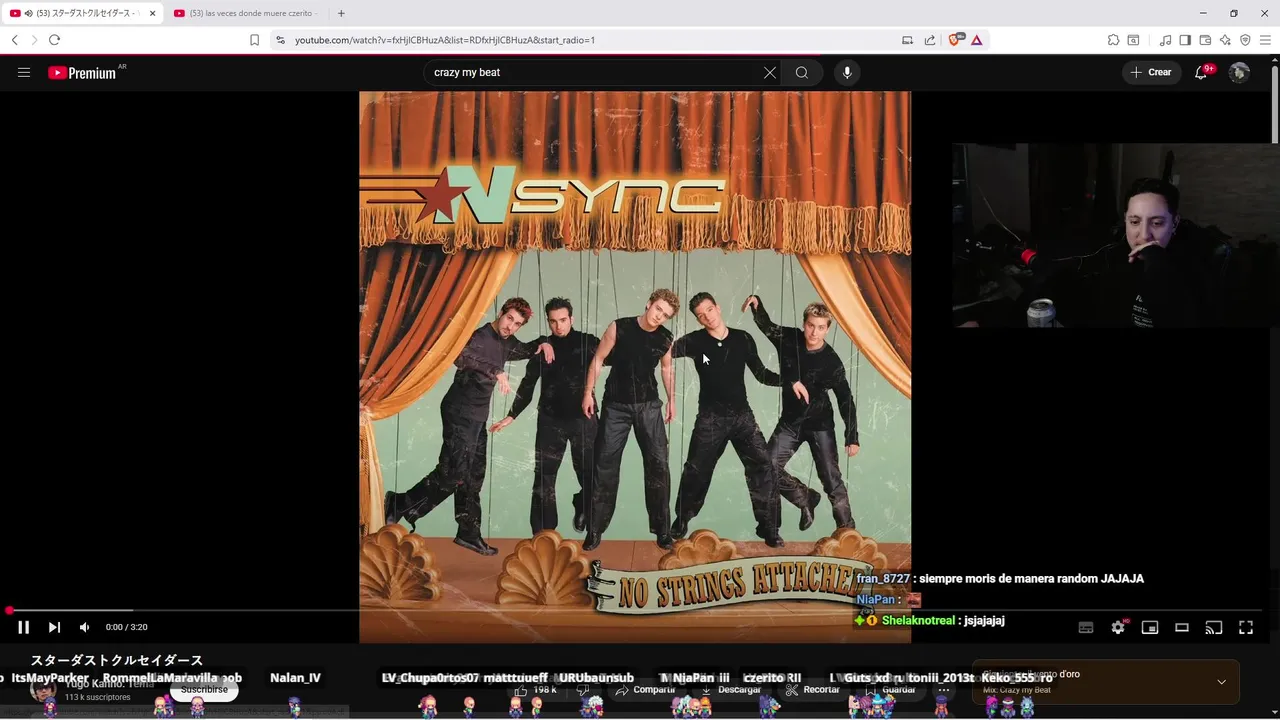Open more actions three-dot menu below video
Image resolution: width=1280 pixels, height=720 pixels.
[943, 690]
